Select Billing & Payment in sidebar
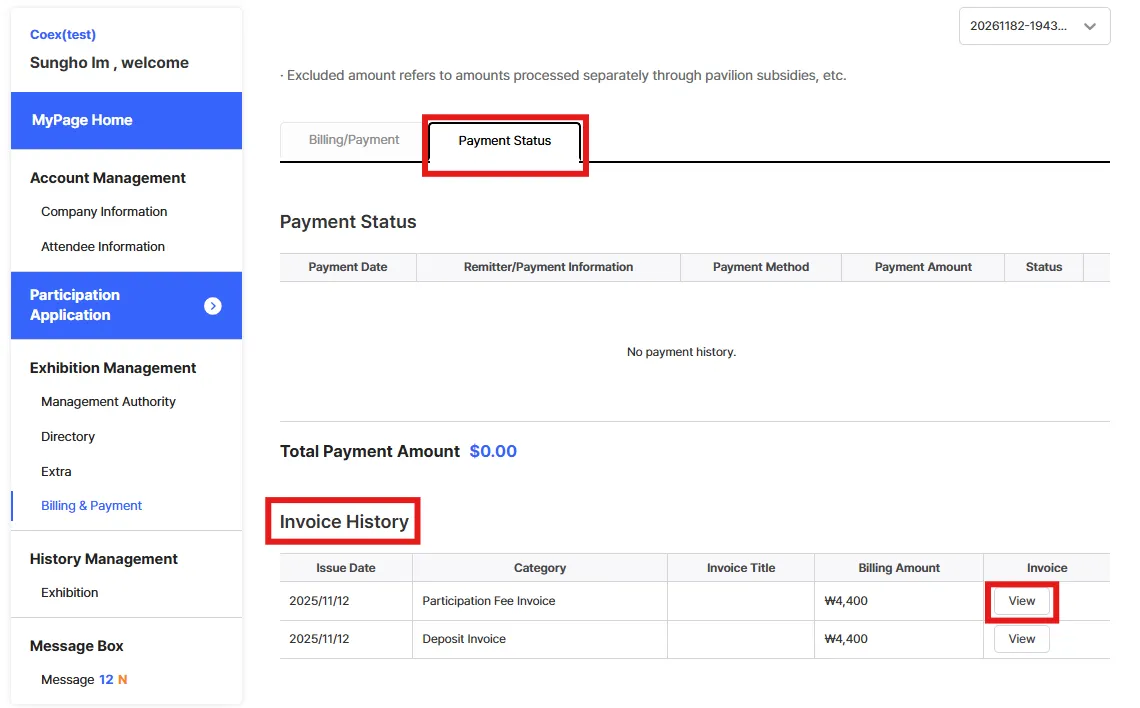1140x708 pixels. (x=91, y=506)
